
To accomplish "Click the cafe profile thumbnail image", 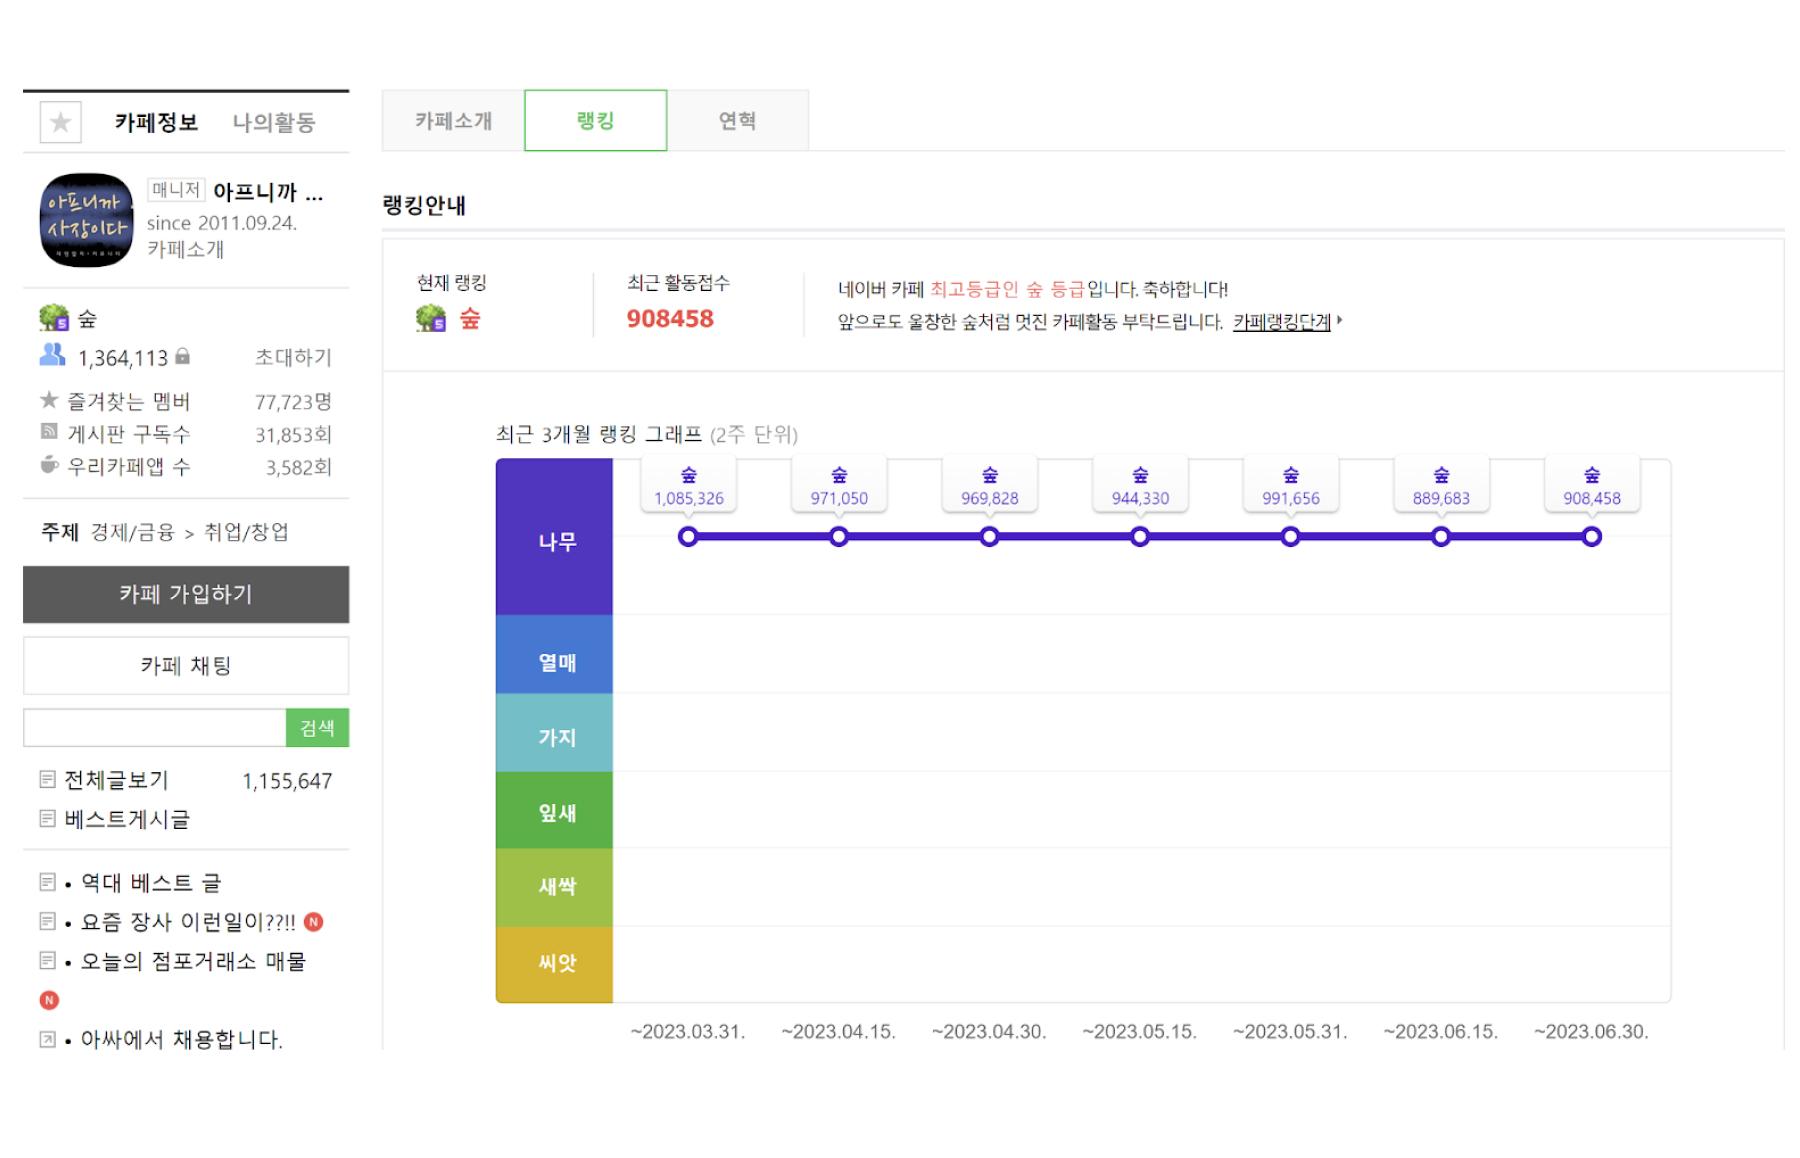I will coord(86,220).
